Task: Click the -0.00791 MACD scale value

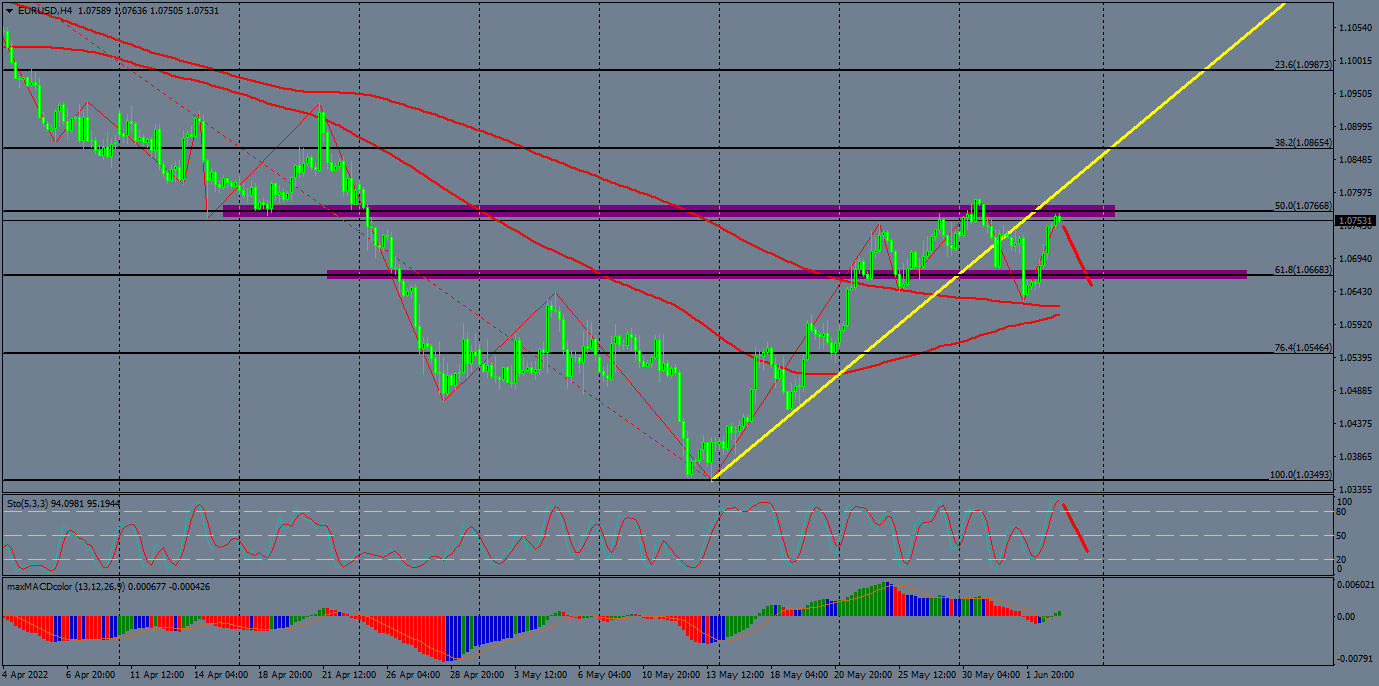Action: 1355,659
